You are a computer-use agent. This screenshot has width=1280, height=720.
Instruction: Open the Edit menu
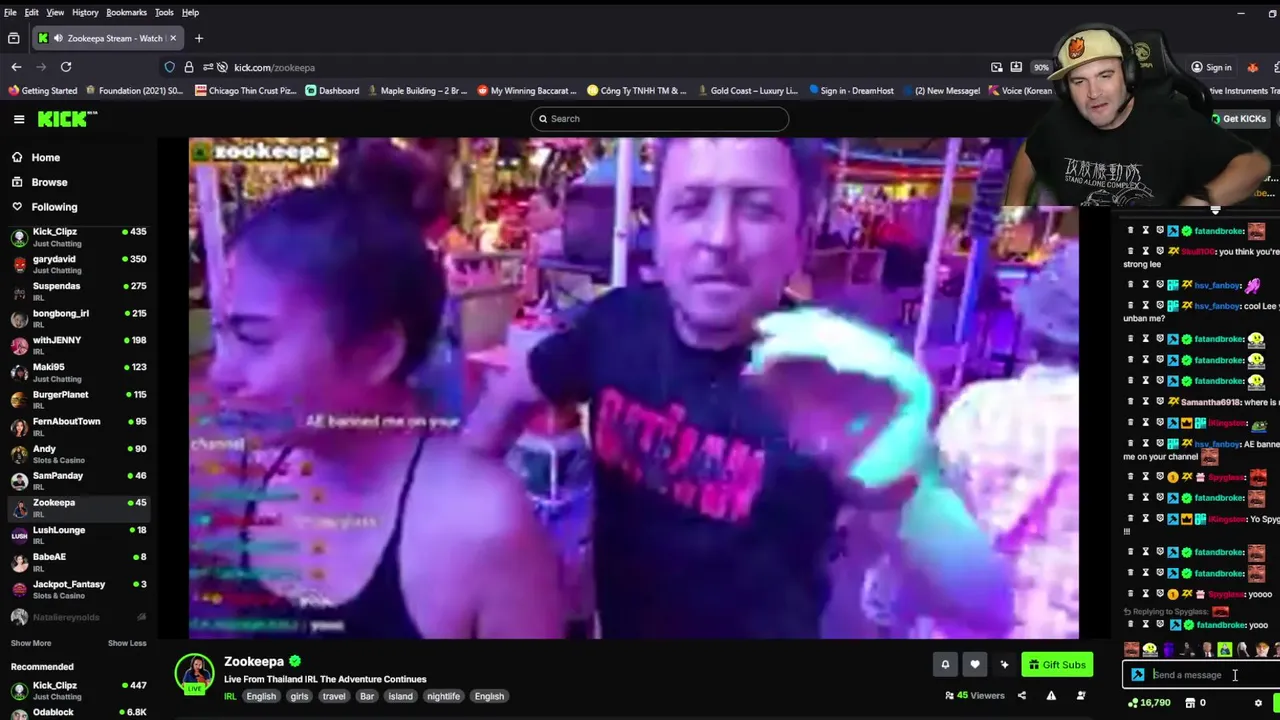click(32, 12)
